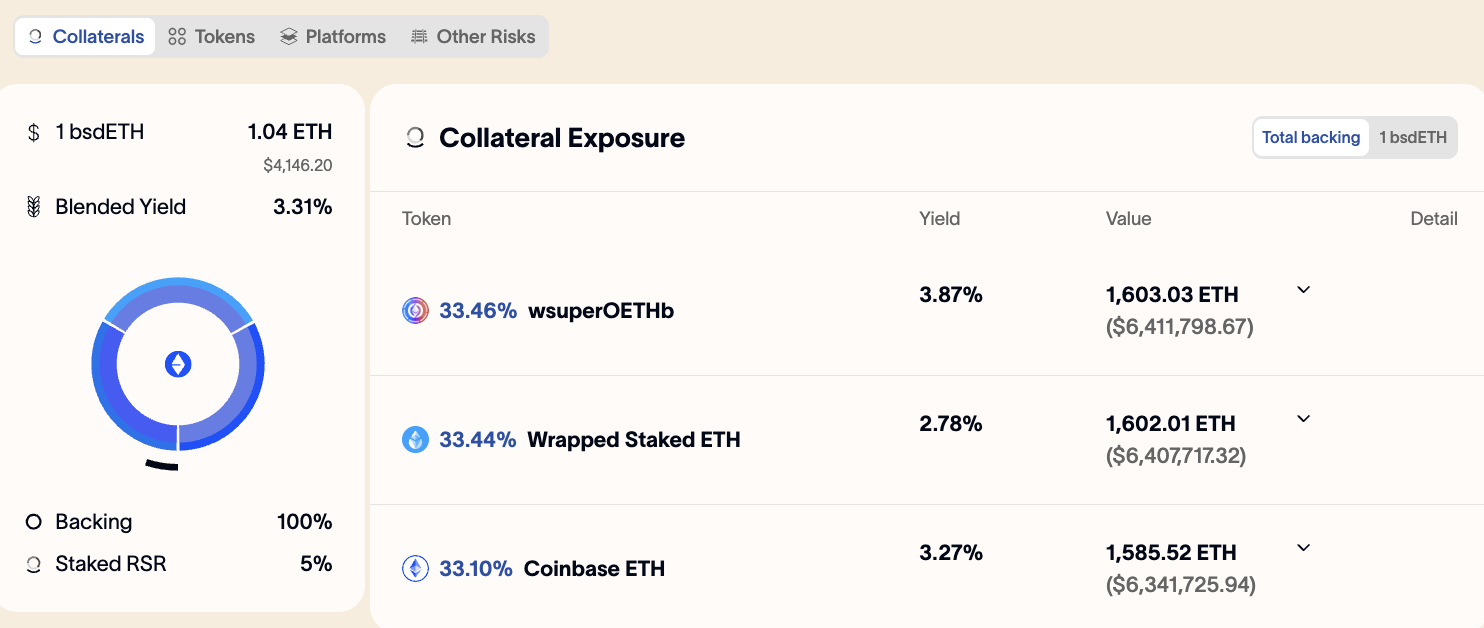Viewport: 1484px width, 628px height.
Task: Expand wsuperOETHb detail chevron
Action: pyautogui.click(x=1303, y=290)
